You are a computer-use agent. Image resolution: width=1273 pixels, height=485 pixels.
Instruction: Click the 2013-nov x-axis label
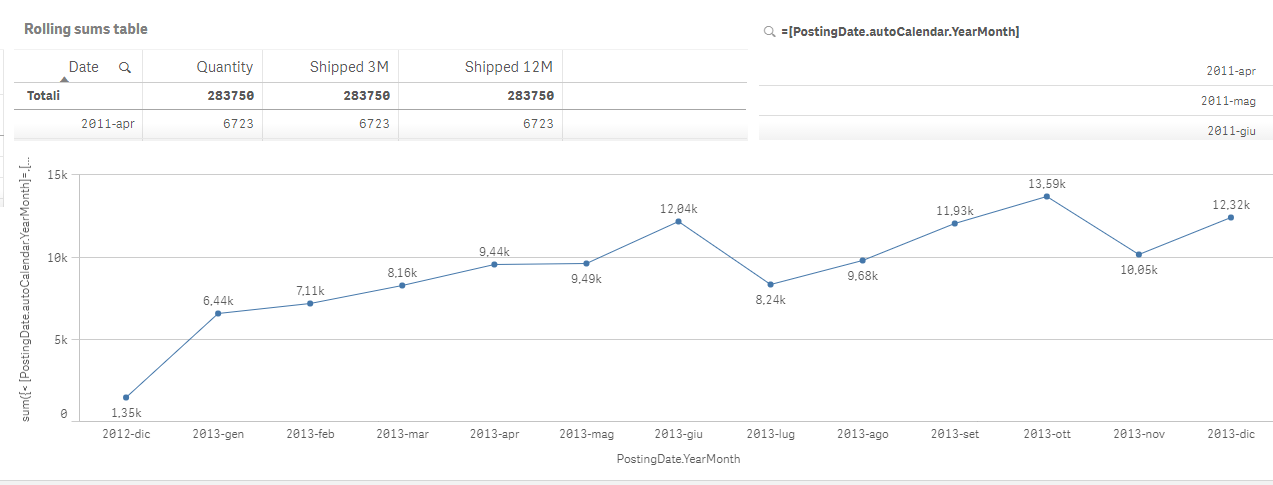point(1138,435)
